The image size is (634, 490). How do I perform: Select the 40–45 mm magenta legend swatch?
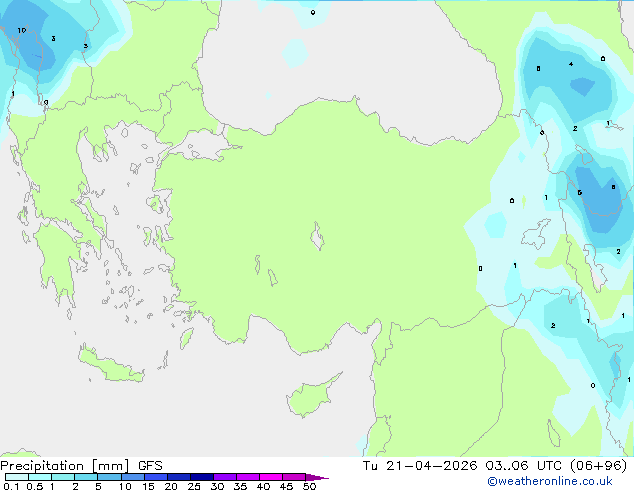pos(271,477)
